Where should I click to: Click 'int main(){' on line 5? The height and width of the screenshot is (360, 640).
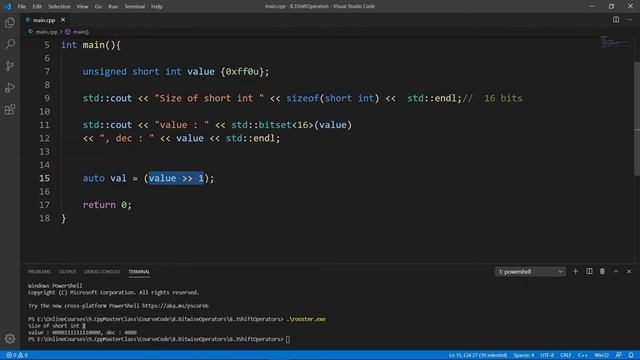[91, 45]
